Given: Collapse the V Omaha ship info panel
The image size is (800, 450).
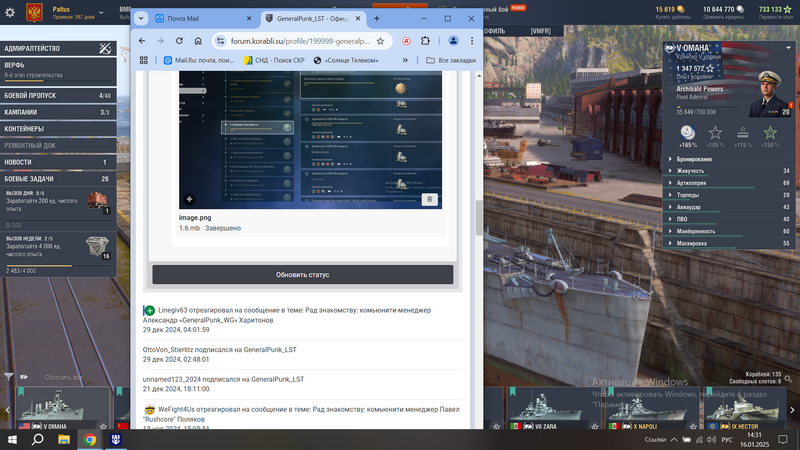Looking at the screenshot, I should coord(788,47).
